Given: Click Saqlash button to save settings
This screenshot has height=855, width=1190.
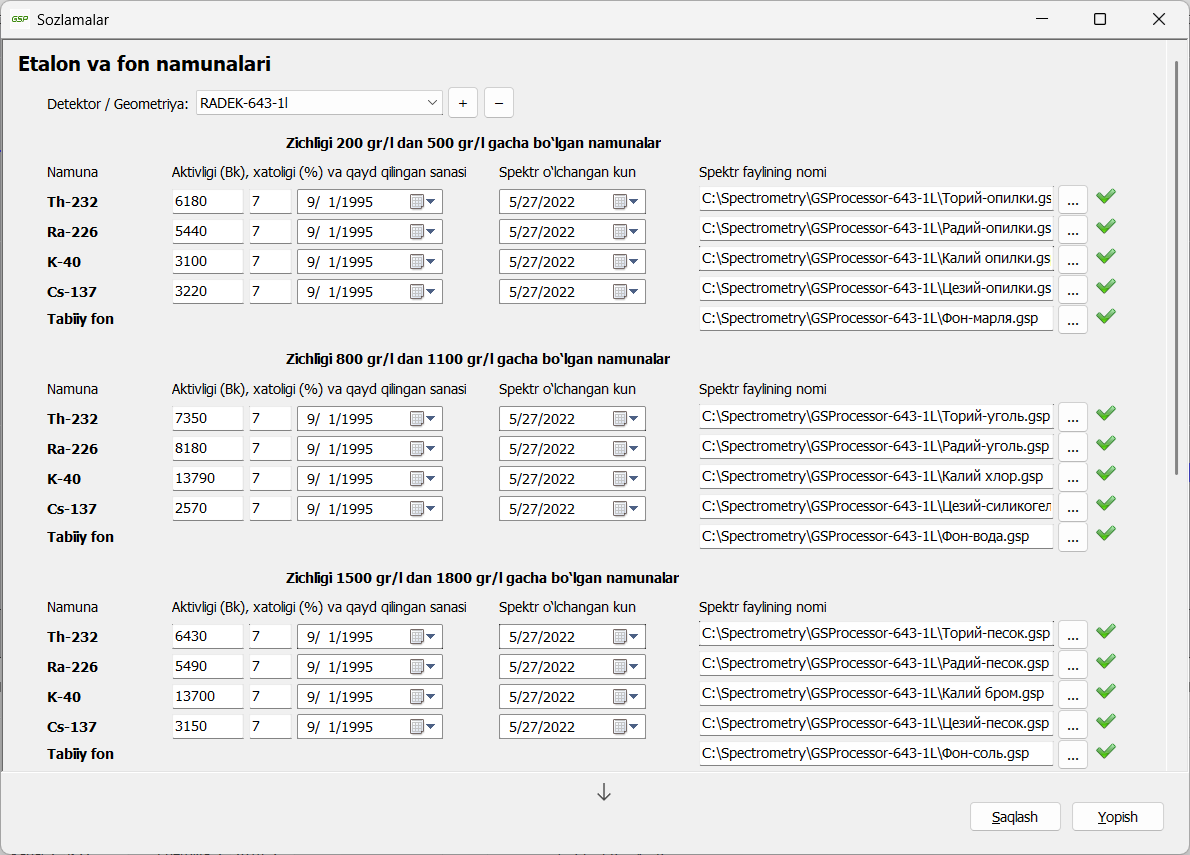Looking at the screenshot, I should click(x=1015, y=817).
